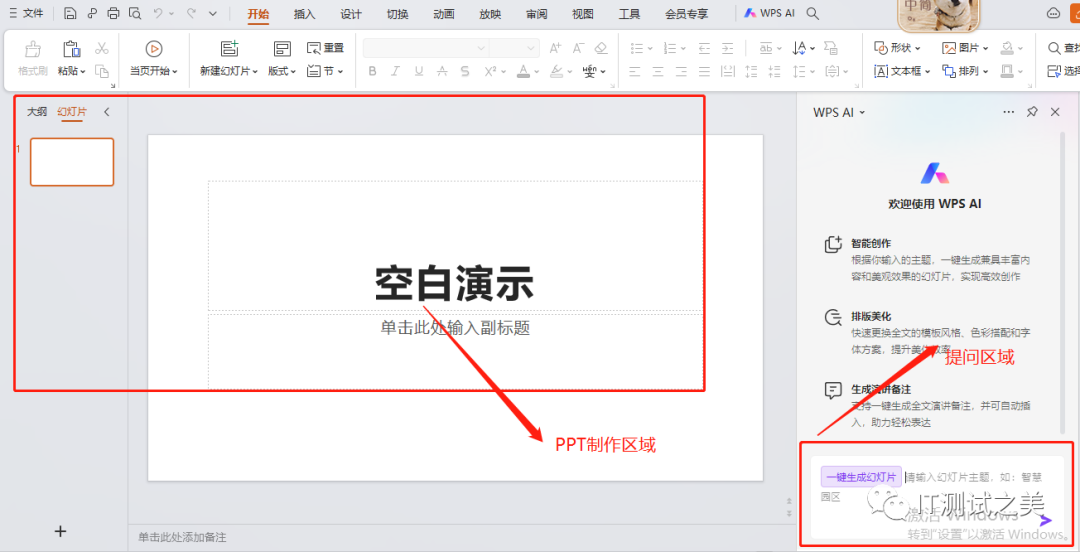The height and width of the screenshot is (552, 1080).
Task: Click the Print icon in quick access toolbar
Action: (113, 14)
